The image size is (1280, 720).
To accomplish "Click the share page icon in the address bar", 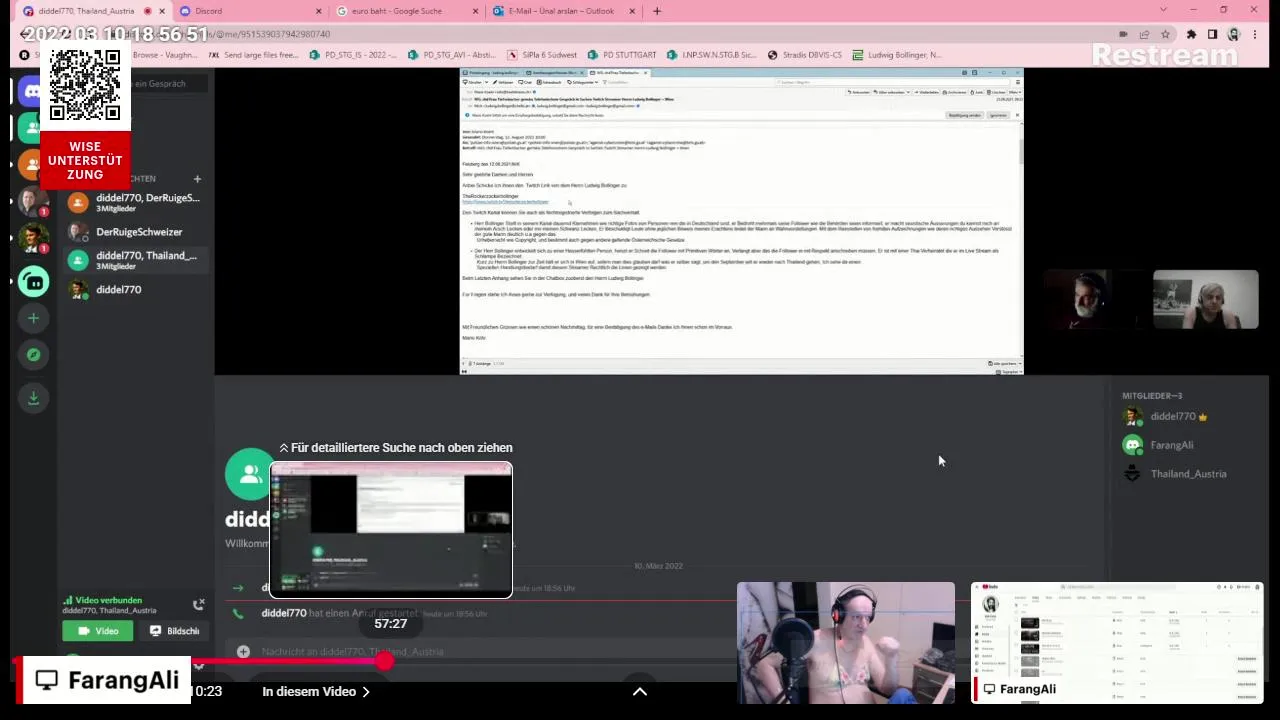I will click(1144, 34).
